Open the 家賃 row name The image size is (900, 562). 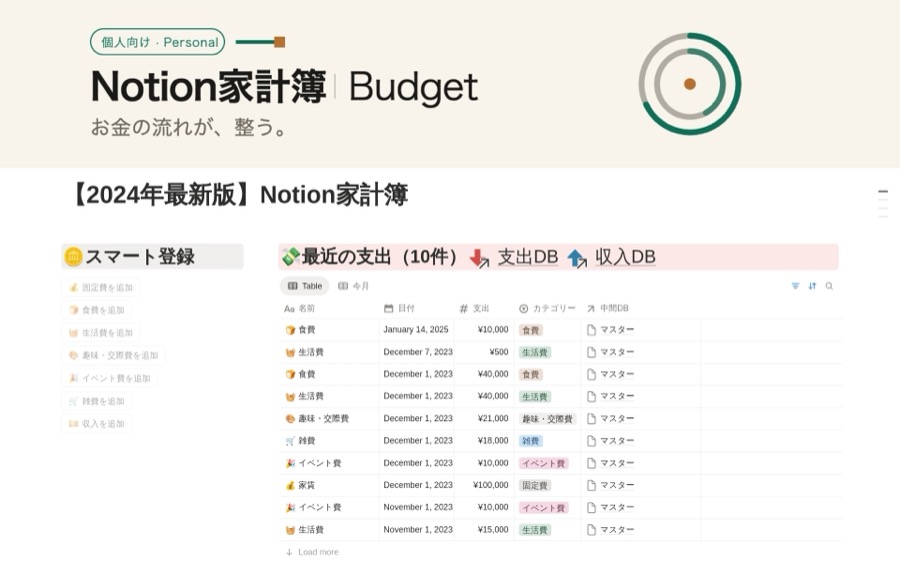tap(307, 485)
